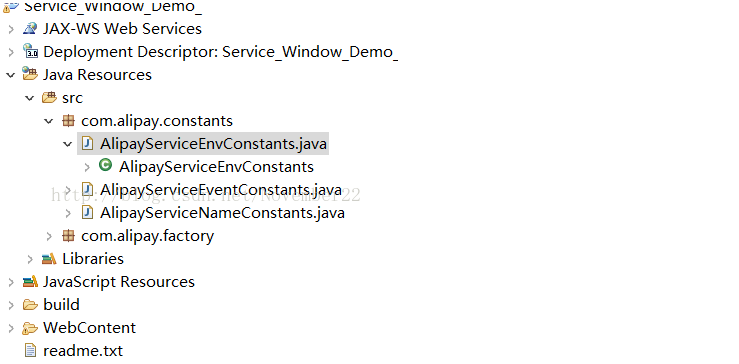Click the JavaScript Resources icon
Image resolution: width=739 pixels, height=364 pixels.
coord(30,281)
